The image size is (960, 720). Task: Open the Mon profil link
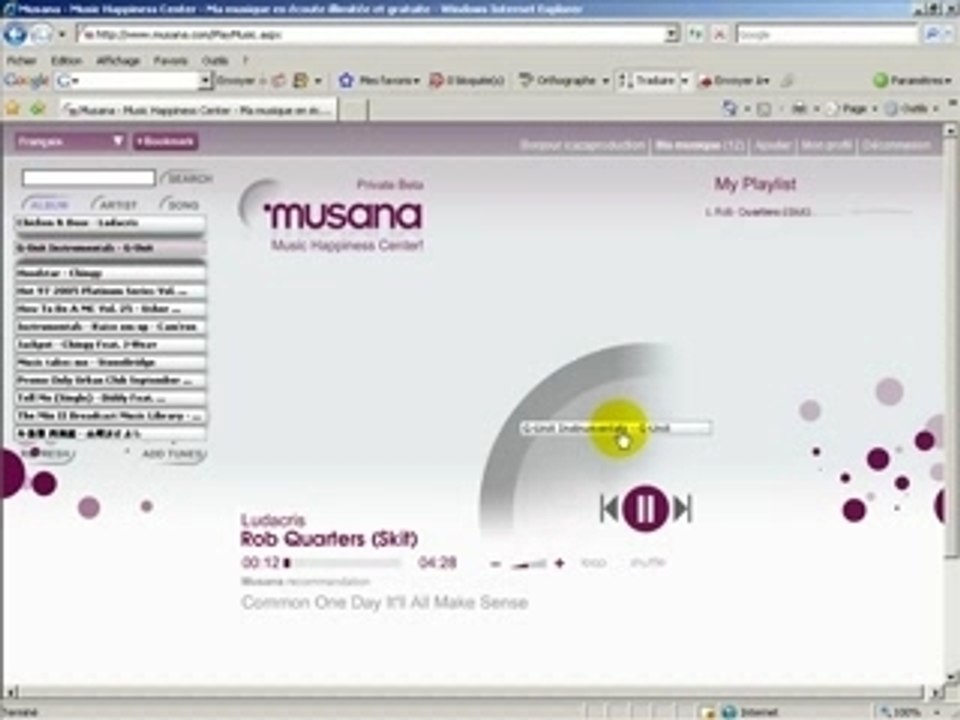[x=827, y=146]
